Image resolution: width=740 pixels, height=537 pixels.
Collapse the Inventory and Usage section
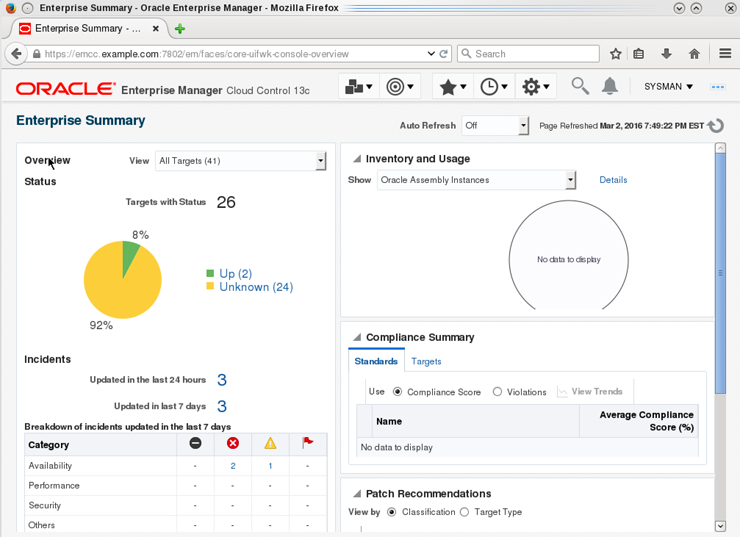[357, 159]
